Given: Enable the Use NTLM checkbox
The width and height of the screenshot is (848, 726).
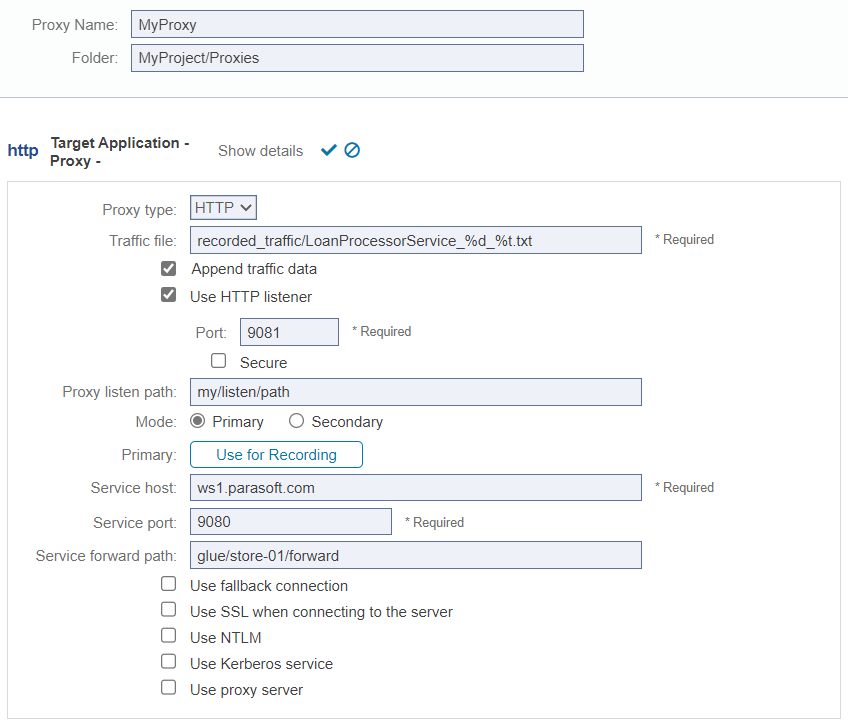Looking at the screenshot, I should click(168, 636).
